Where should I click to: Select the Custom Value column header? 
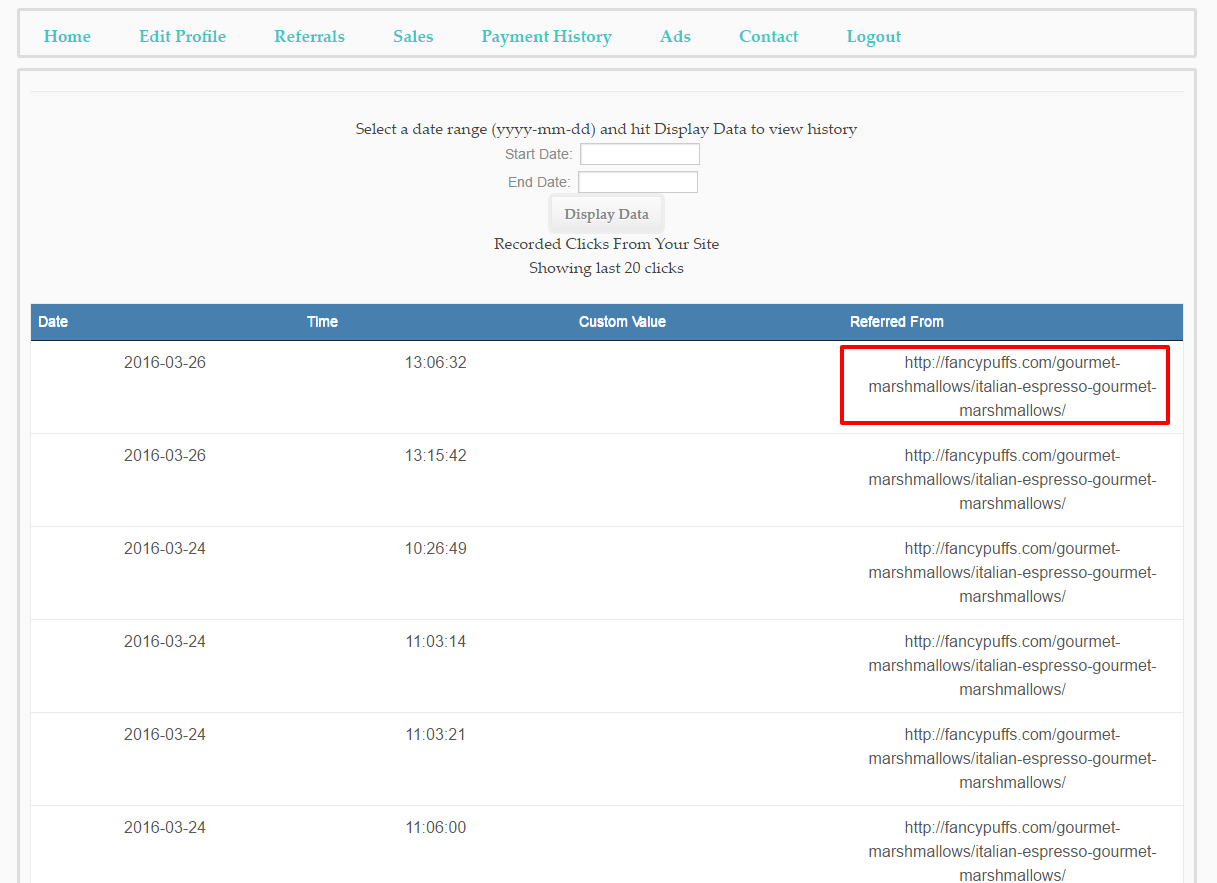622,322
